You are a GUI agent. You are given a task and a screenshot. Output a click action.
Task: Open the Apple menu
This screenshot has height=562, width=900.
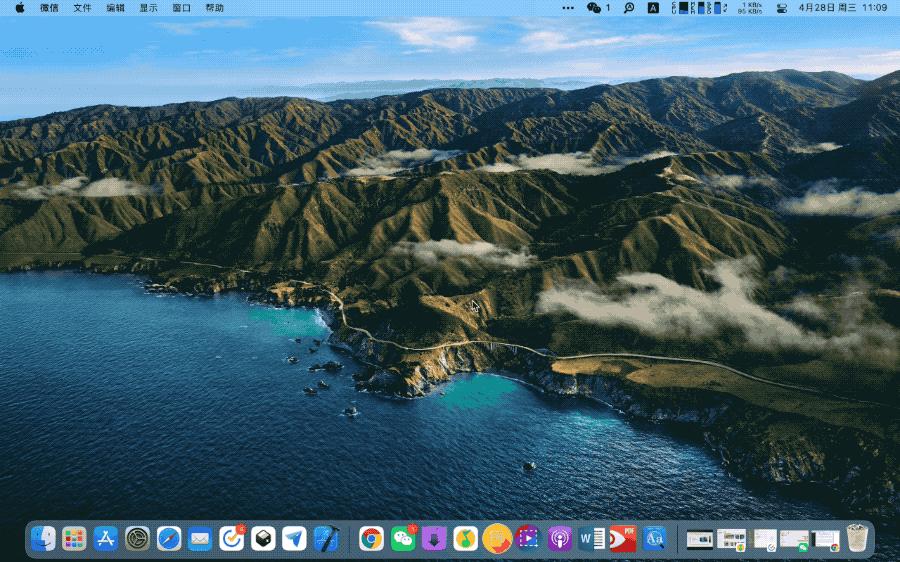(19, 7)
